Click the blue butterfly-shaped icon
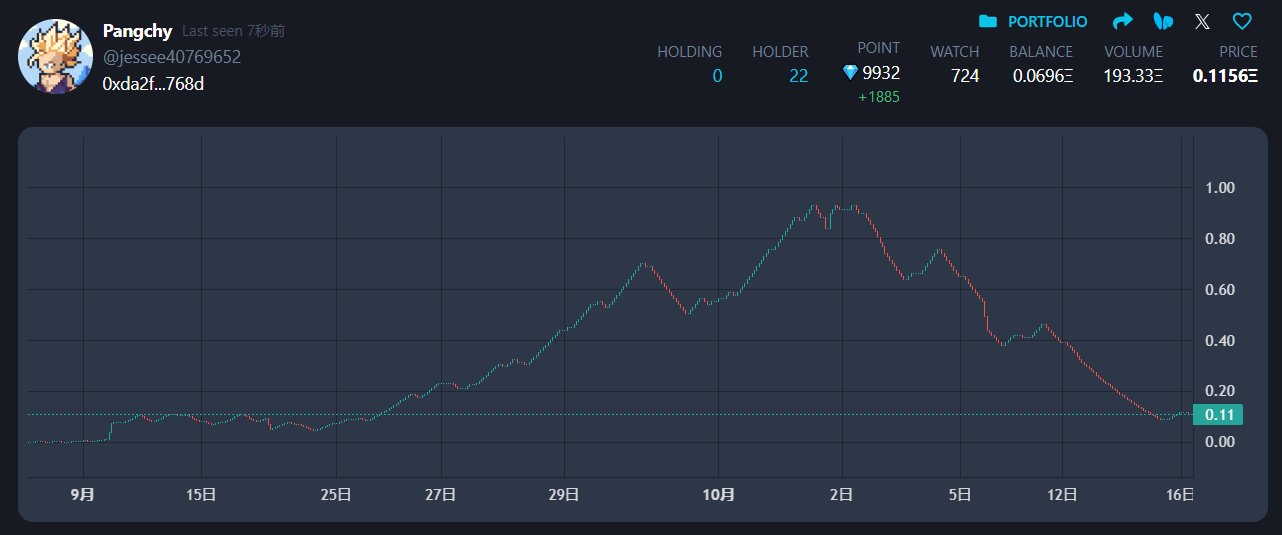 1163,21
